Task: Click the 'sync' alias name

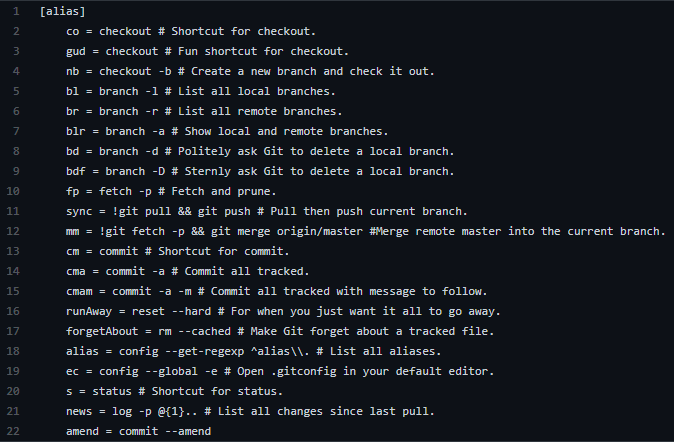Action: pos(79,212)
